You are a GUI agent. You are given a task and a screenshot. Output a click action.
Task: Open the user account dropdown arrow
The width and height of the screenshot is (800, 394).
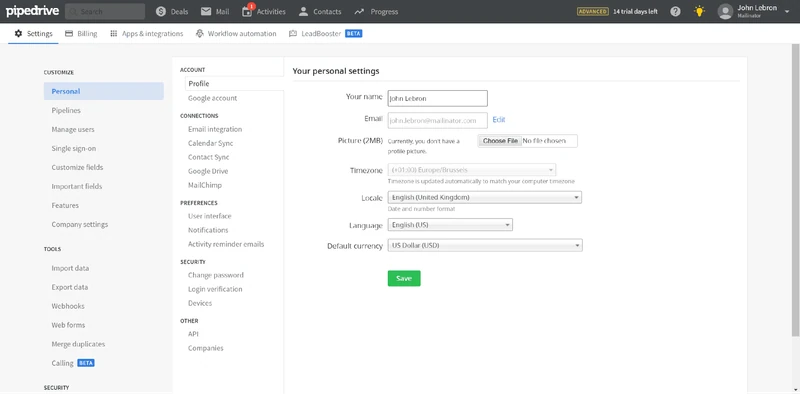787,11
